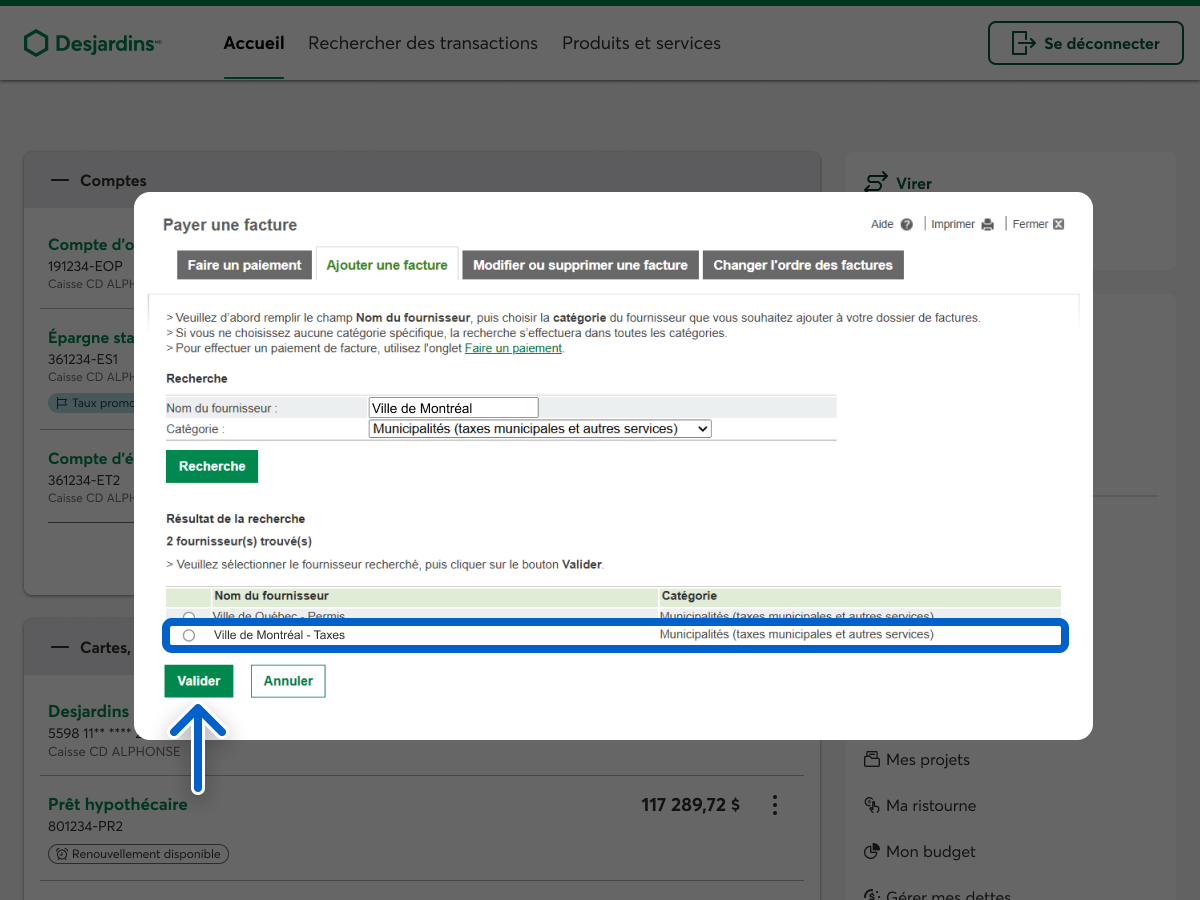
Task: Select Ville de Montréal - Taxes radio button
Action: pyautogui.click(x=189, y=635)
